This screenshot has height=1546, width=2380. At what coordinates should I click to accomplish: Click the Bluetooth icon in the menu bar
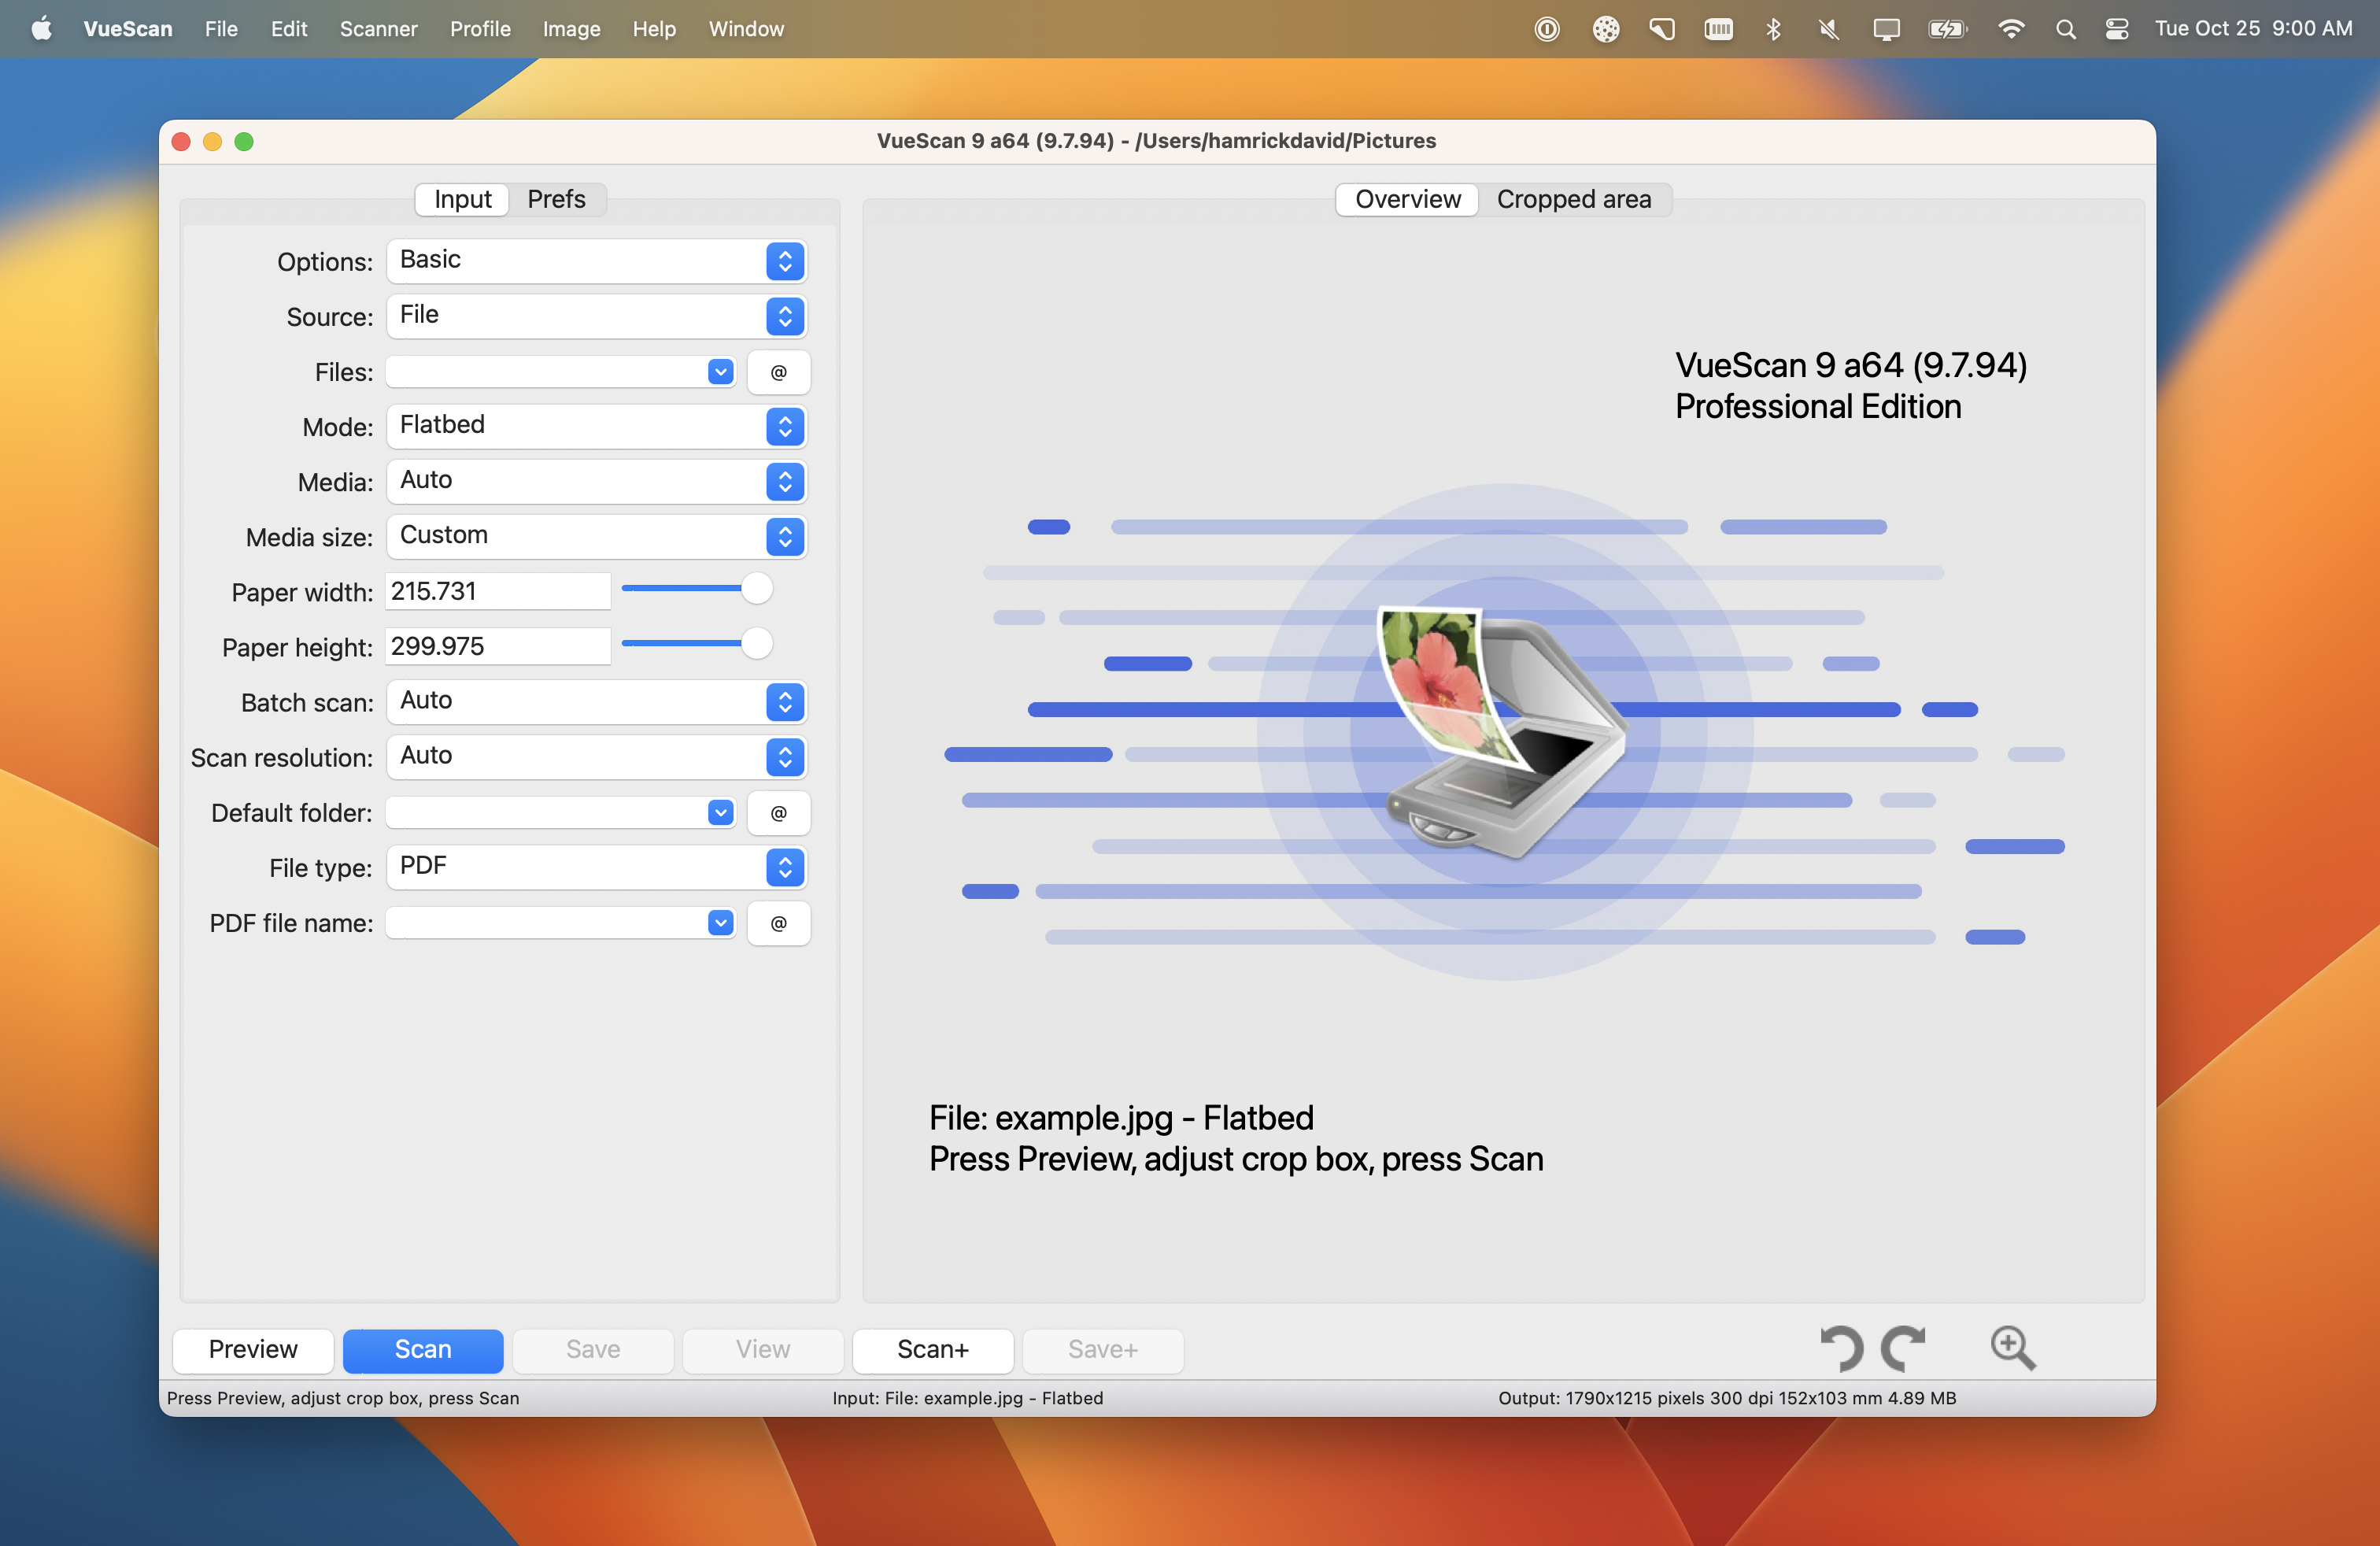click(1774, 28)
